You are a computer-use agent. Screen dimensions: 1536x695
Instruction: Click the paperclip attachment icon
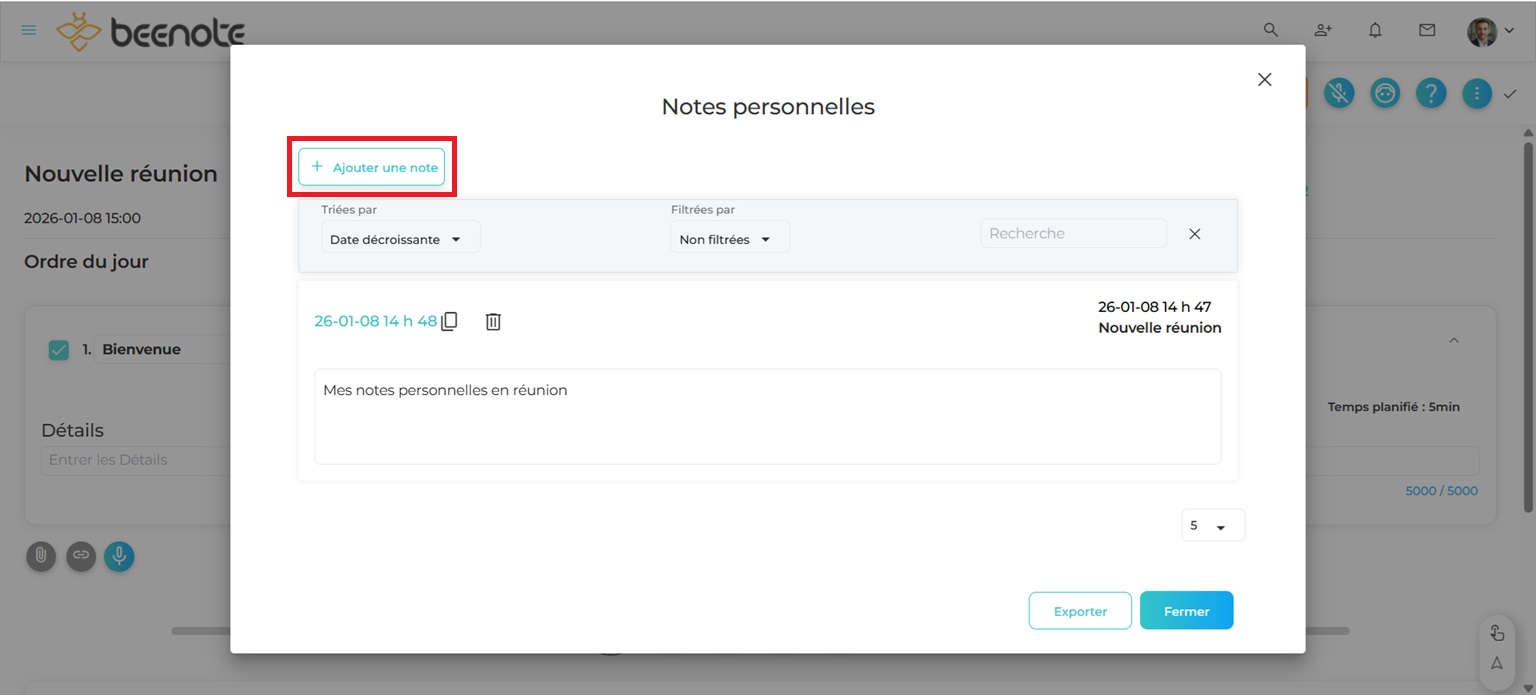pos(40,556)
